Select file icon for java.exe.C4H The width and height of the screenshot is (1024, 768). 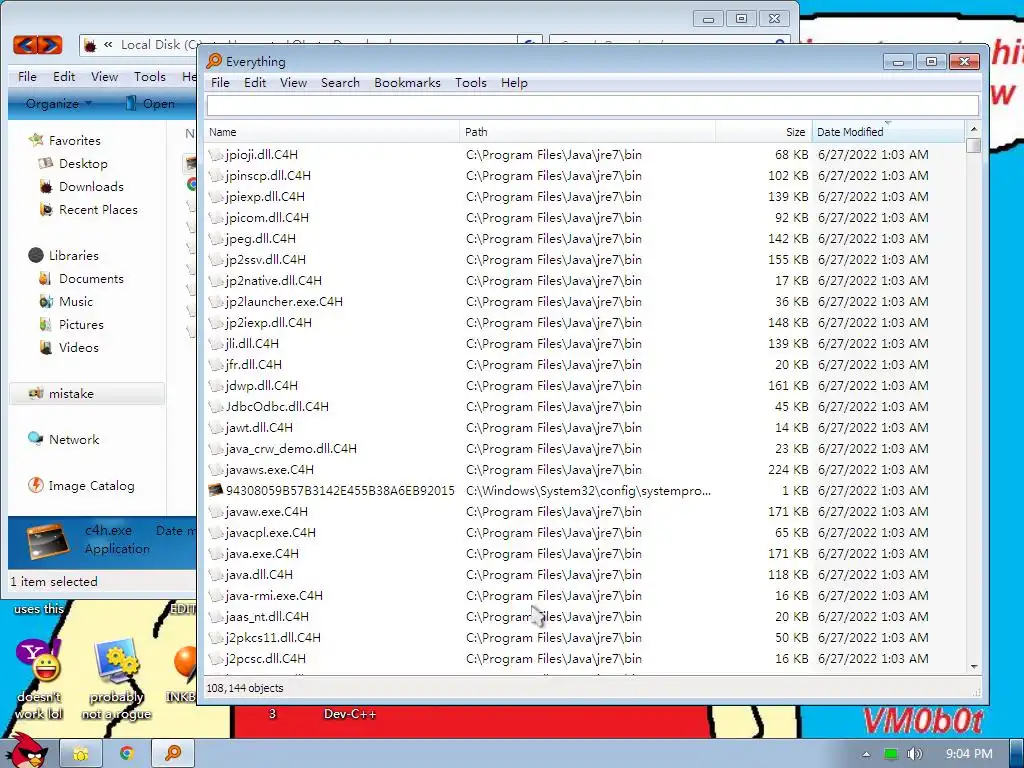(x=216, y=553)
